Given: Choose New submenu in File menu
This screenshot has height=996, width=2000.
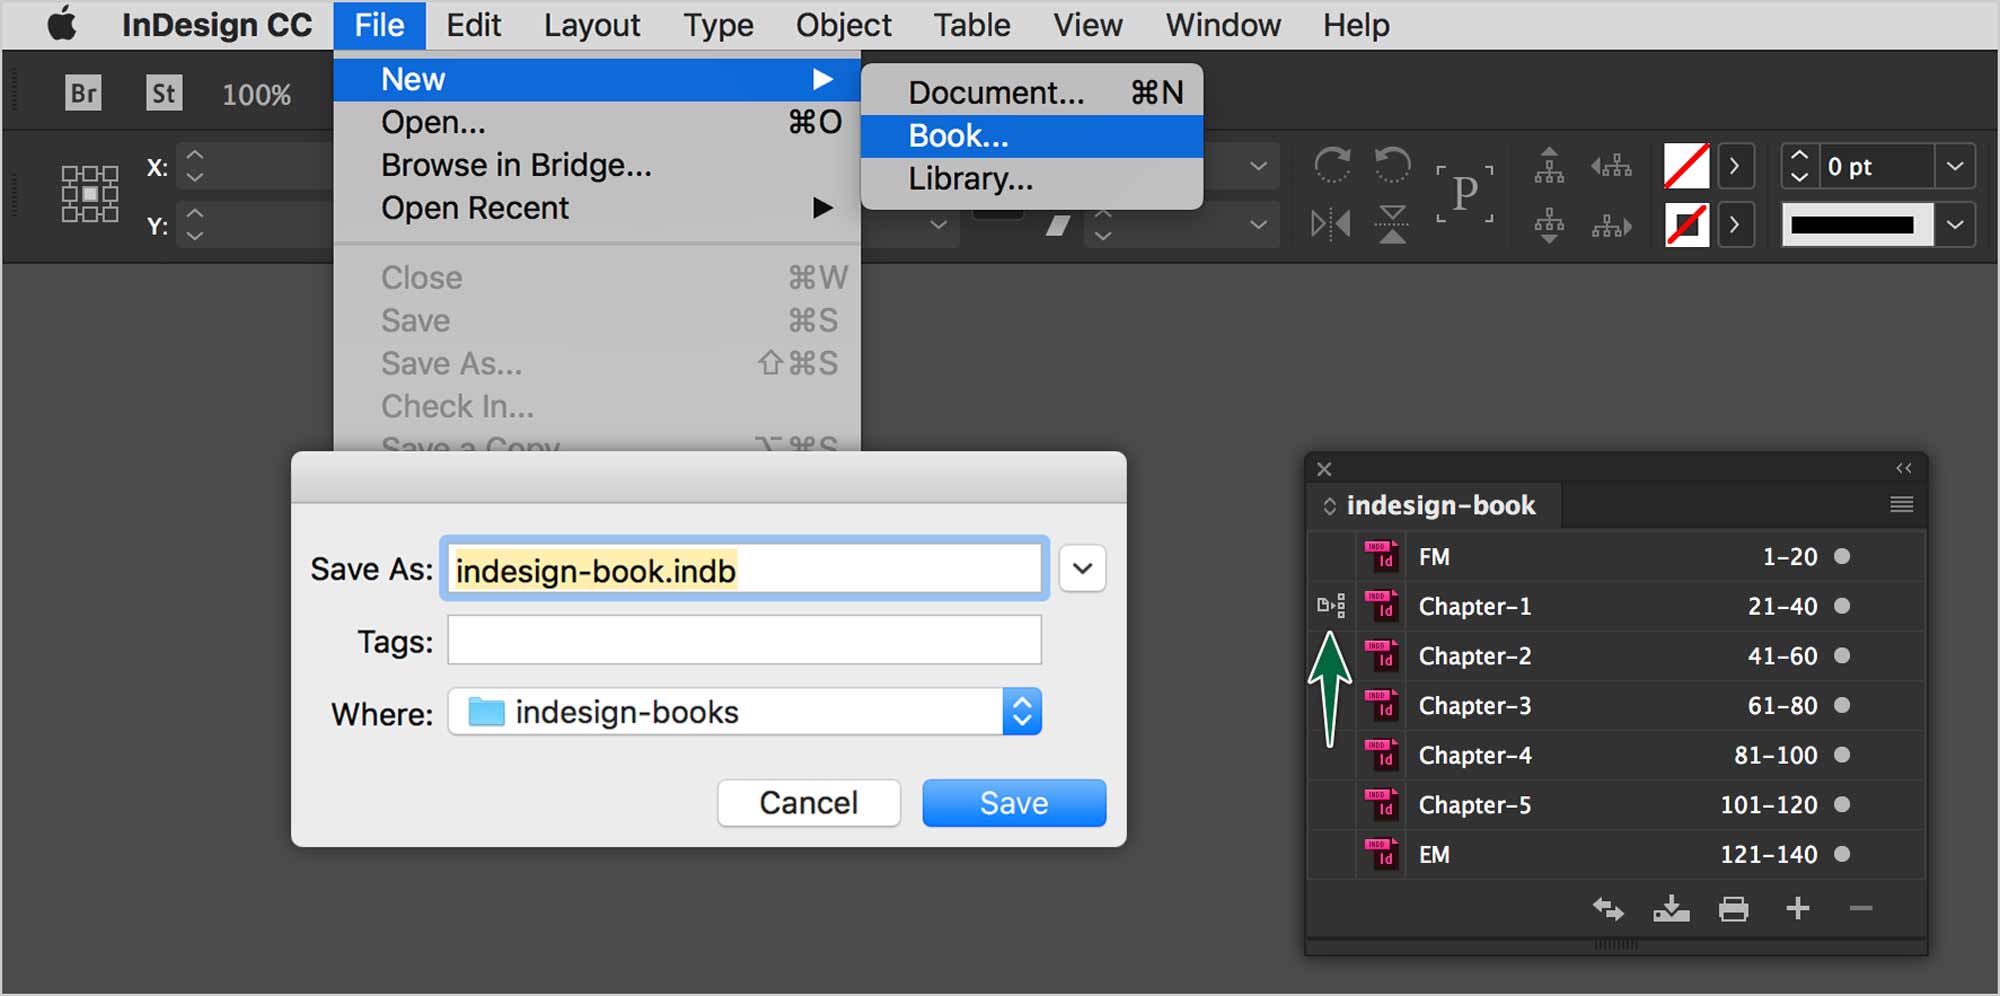Looking at the screenshot, I should tap(597, 79).
